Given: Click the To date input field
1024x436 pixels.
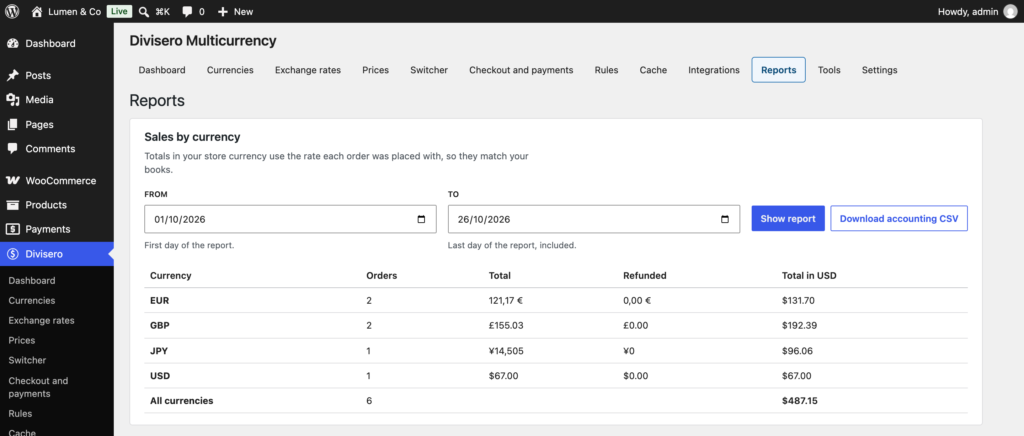Looking at the screenshot, I should (x=594, y=219).
